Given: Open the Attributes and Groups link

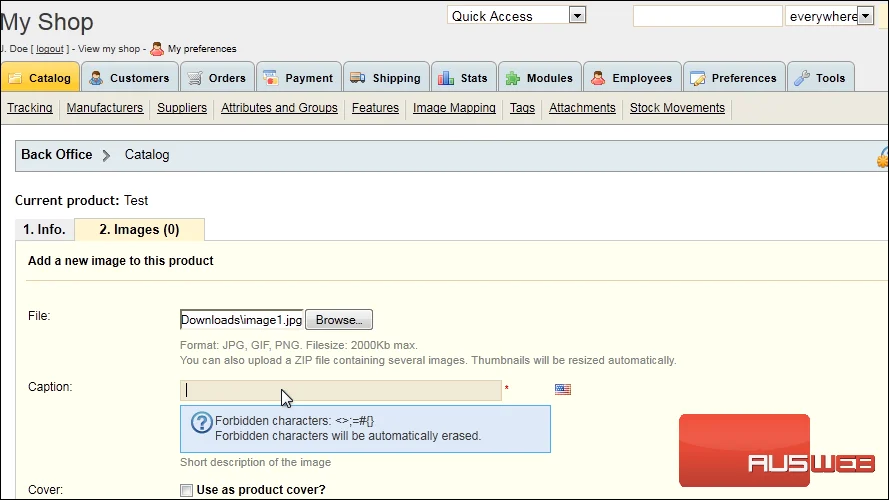Looking at the screenshot, I should coord(279,108).
